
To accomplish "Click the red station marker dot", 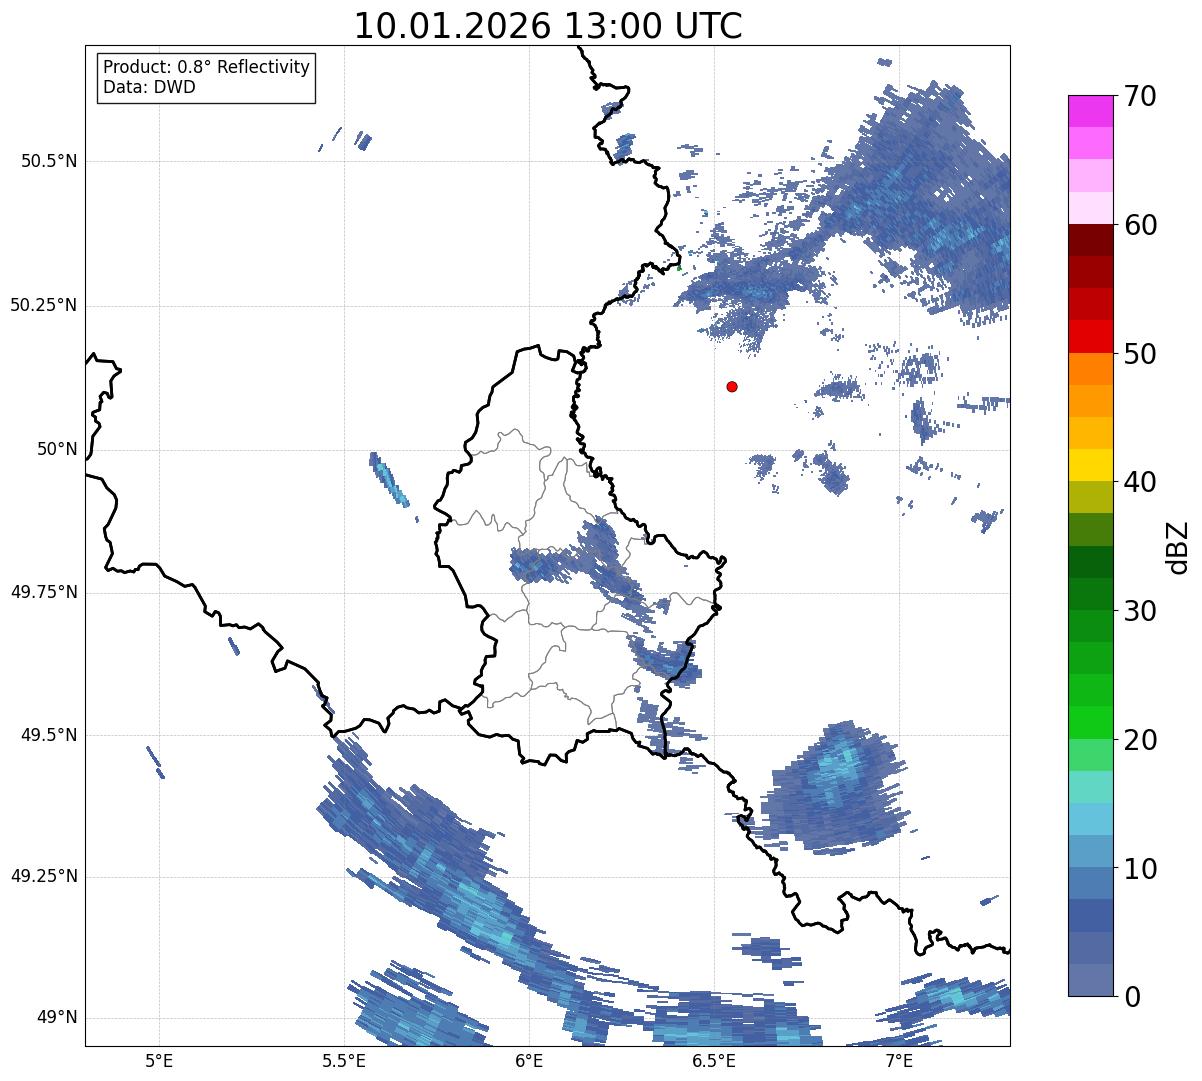I will point(732,386).
